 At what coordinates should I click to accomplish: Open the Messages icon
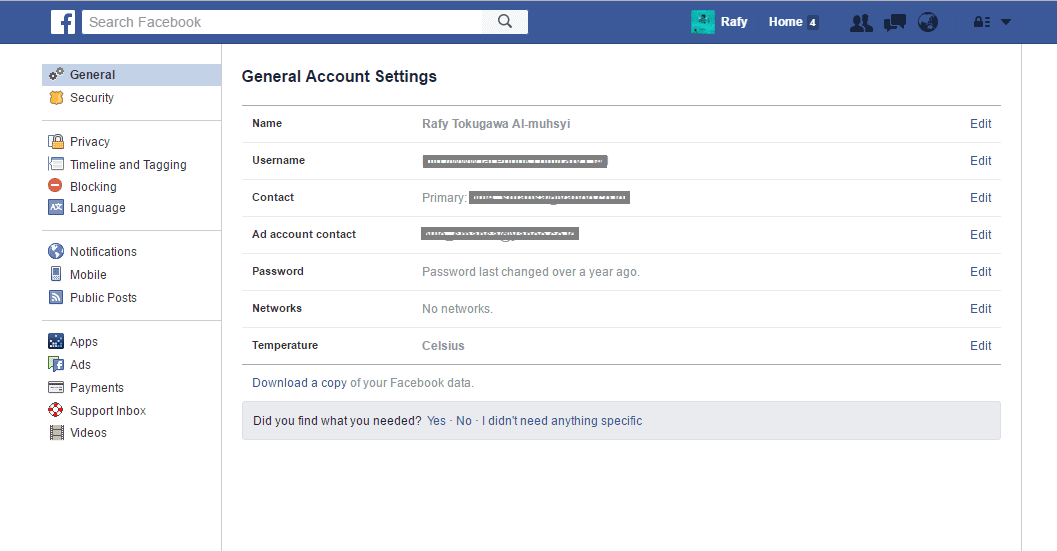[895, 22]
